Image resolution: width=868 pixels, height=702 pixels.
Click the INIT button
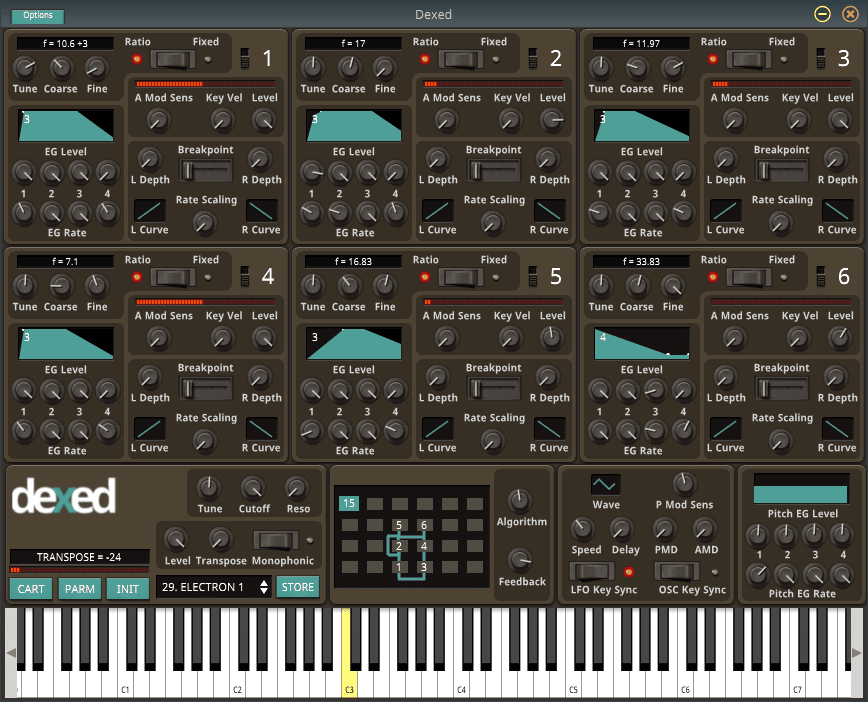(128, 589)
